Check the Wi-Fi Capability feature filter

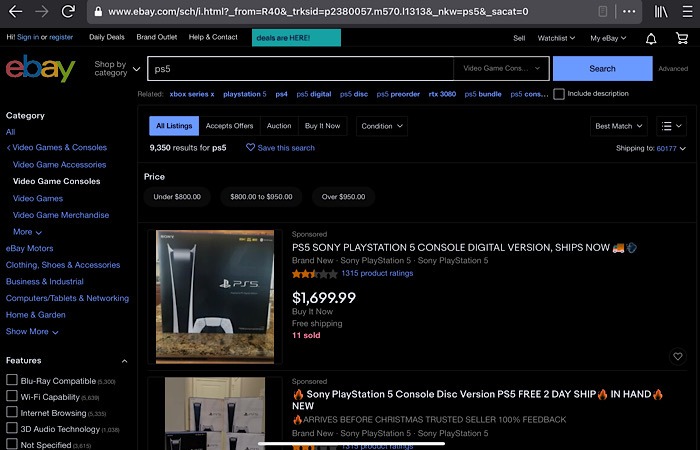12,397
